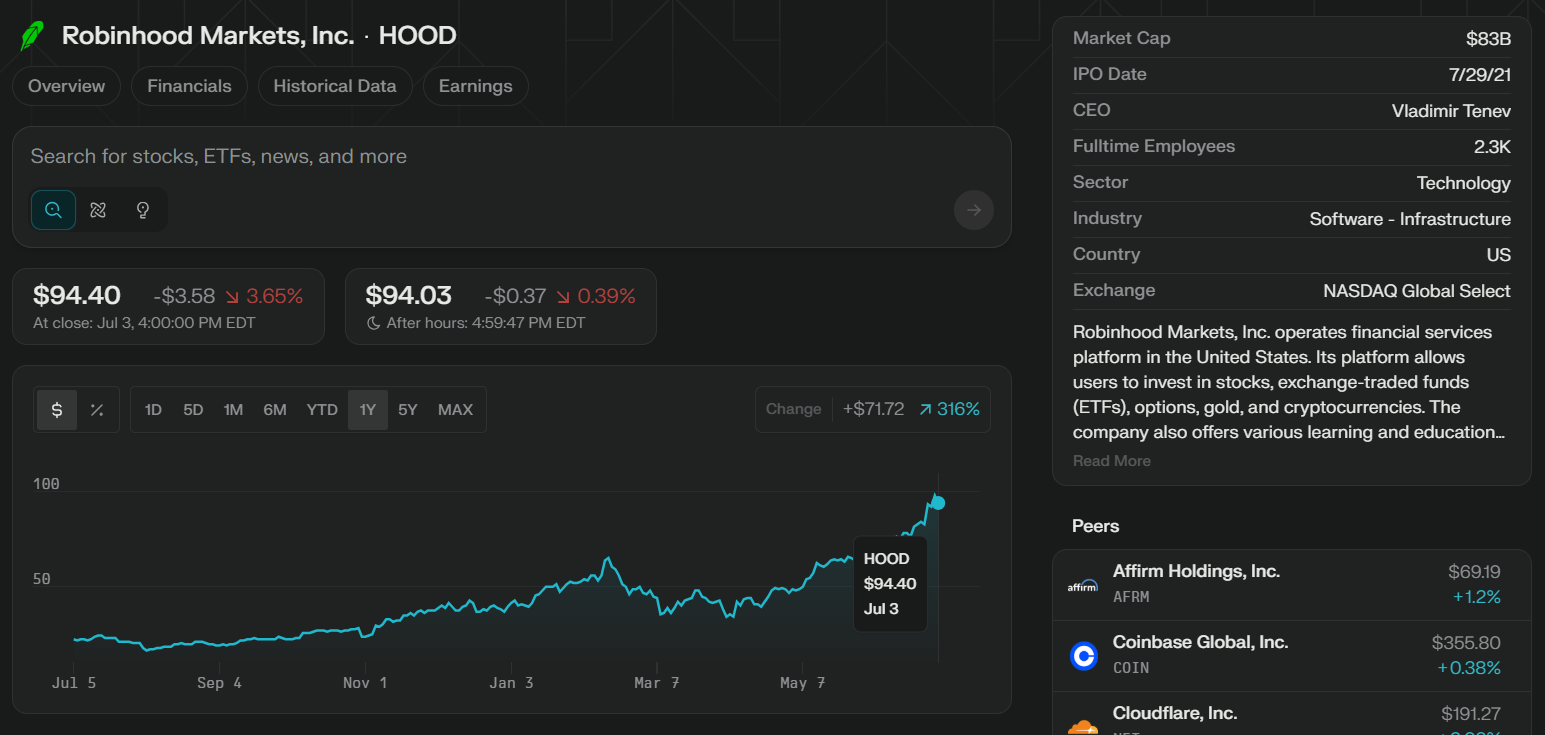
Task: Click the 316% change figure
Action: (x=949, y=410)
